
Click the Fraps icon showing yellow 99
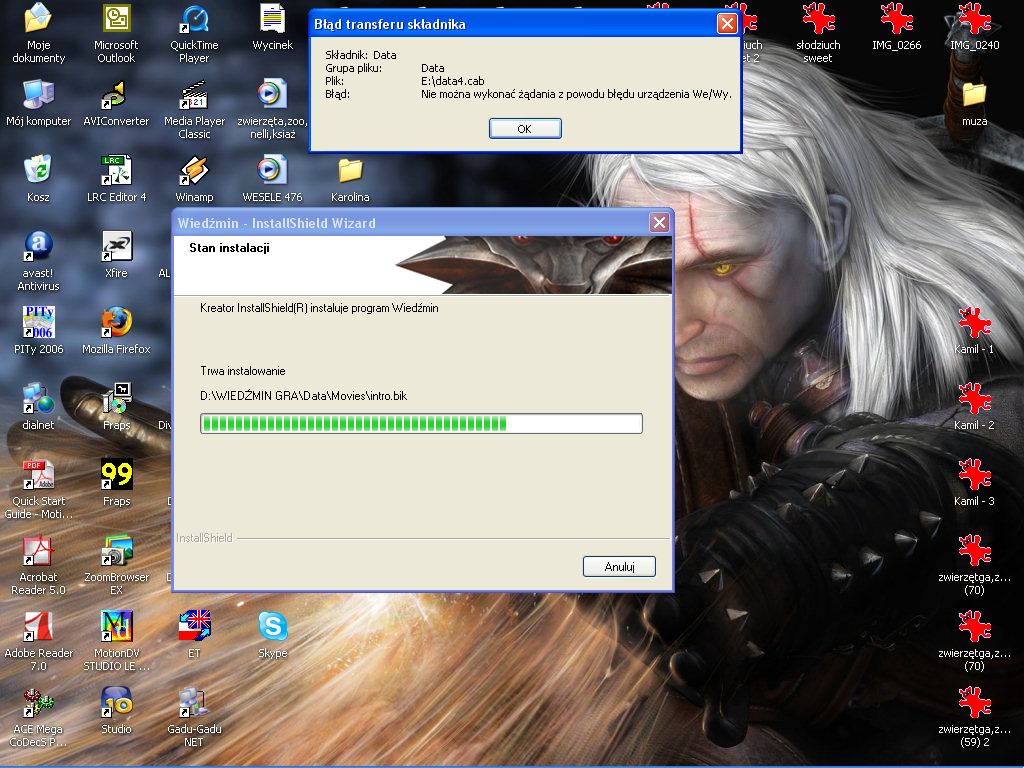[116, 482]
